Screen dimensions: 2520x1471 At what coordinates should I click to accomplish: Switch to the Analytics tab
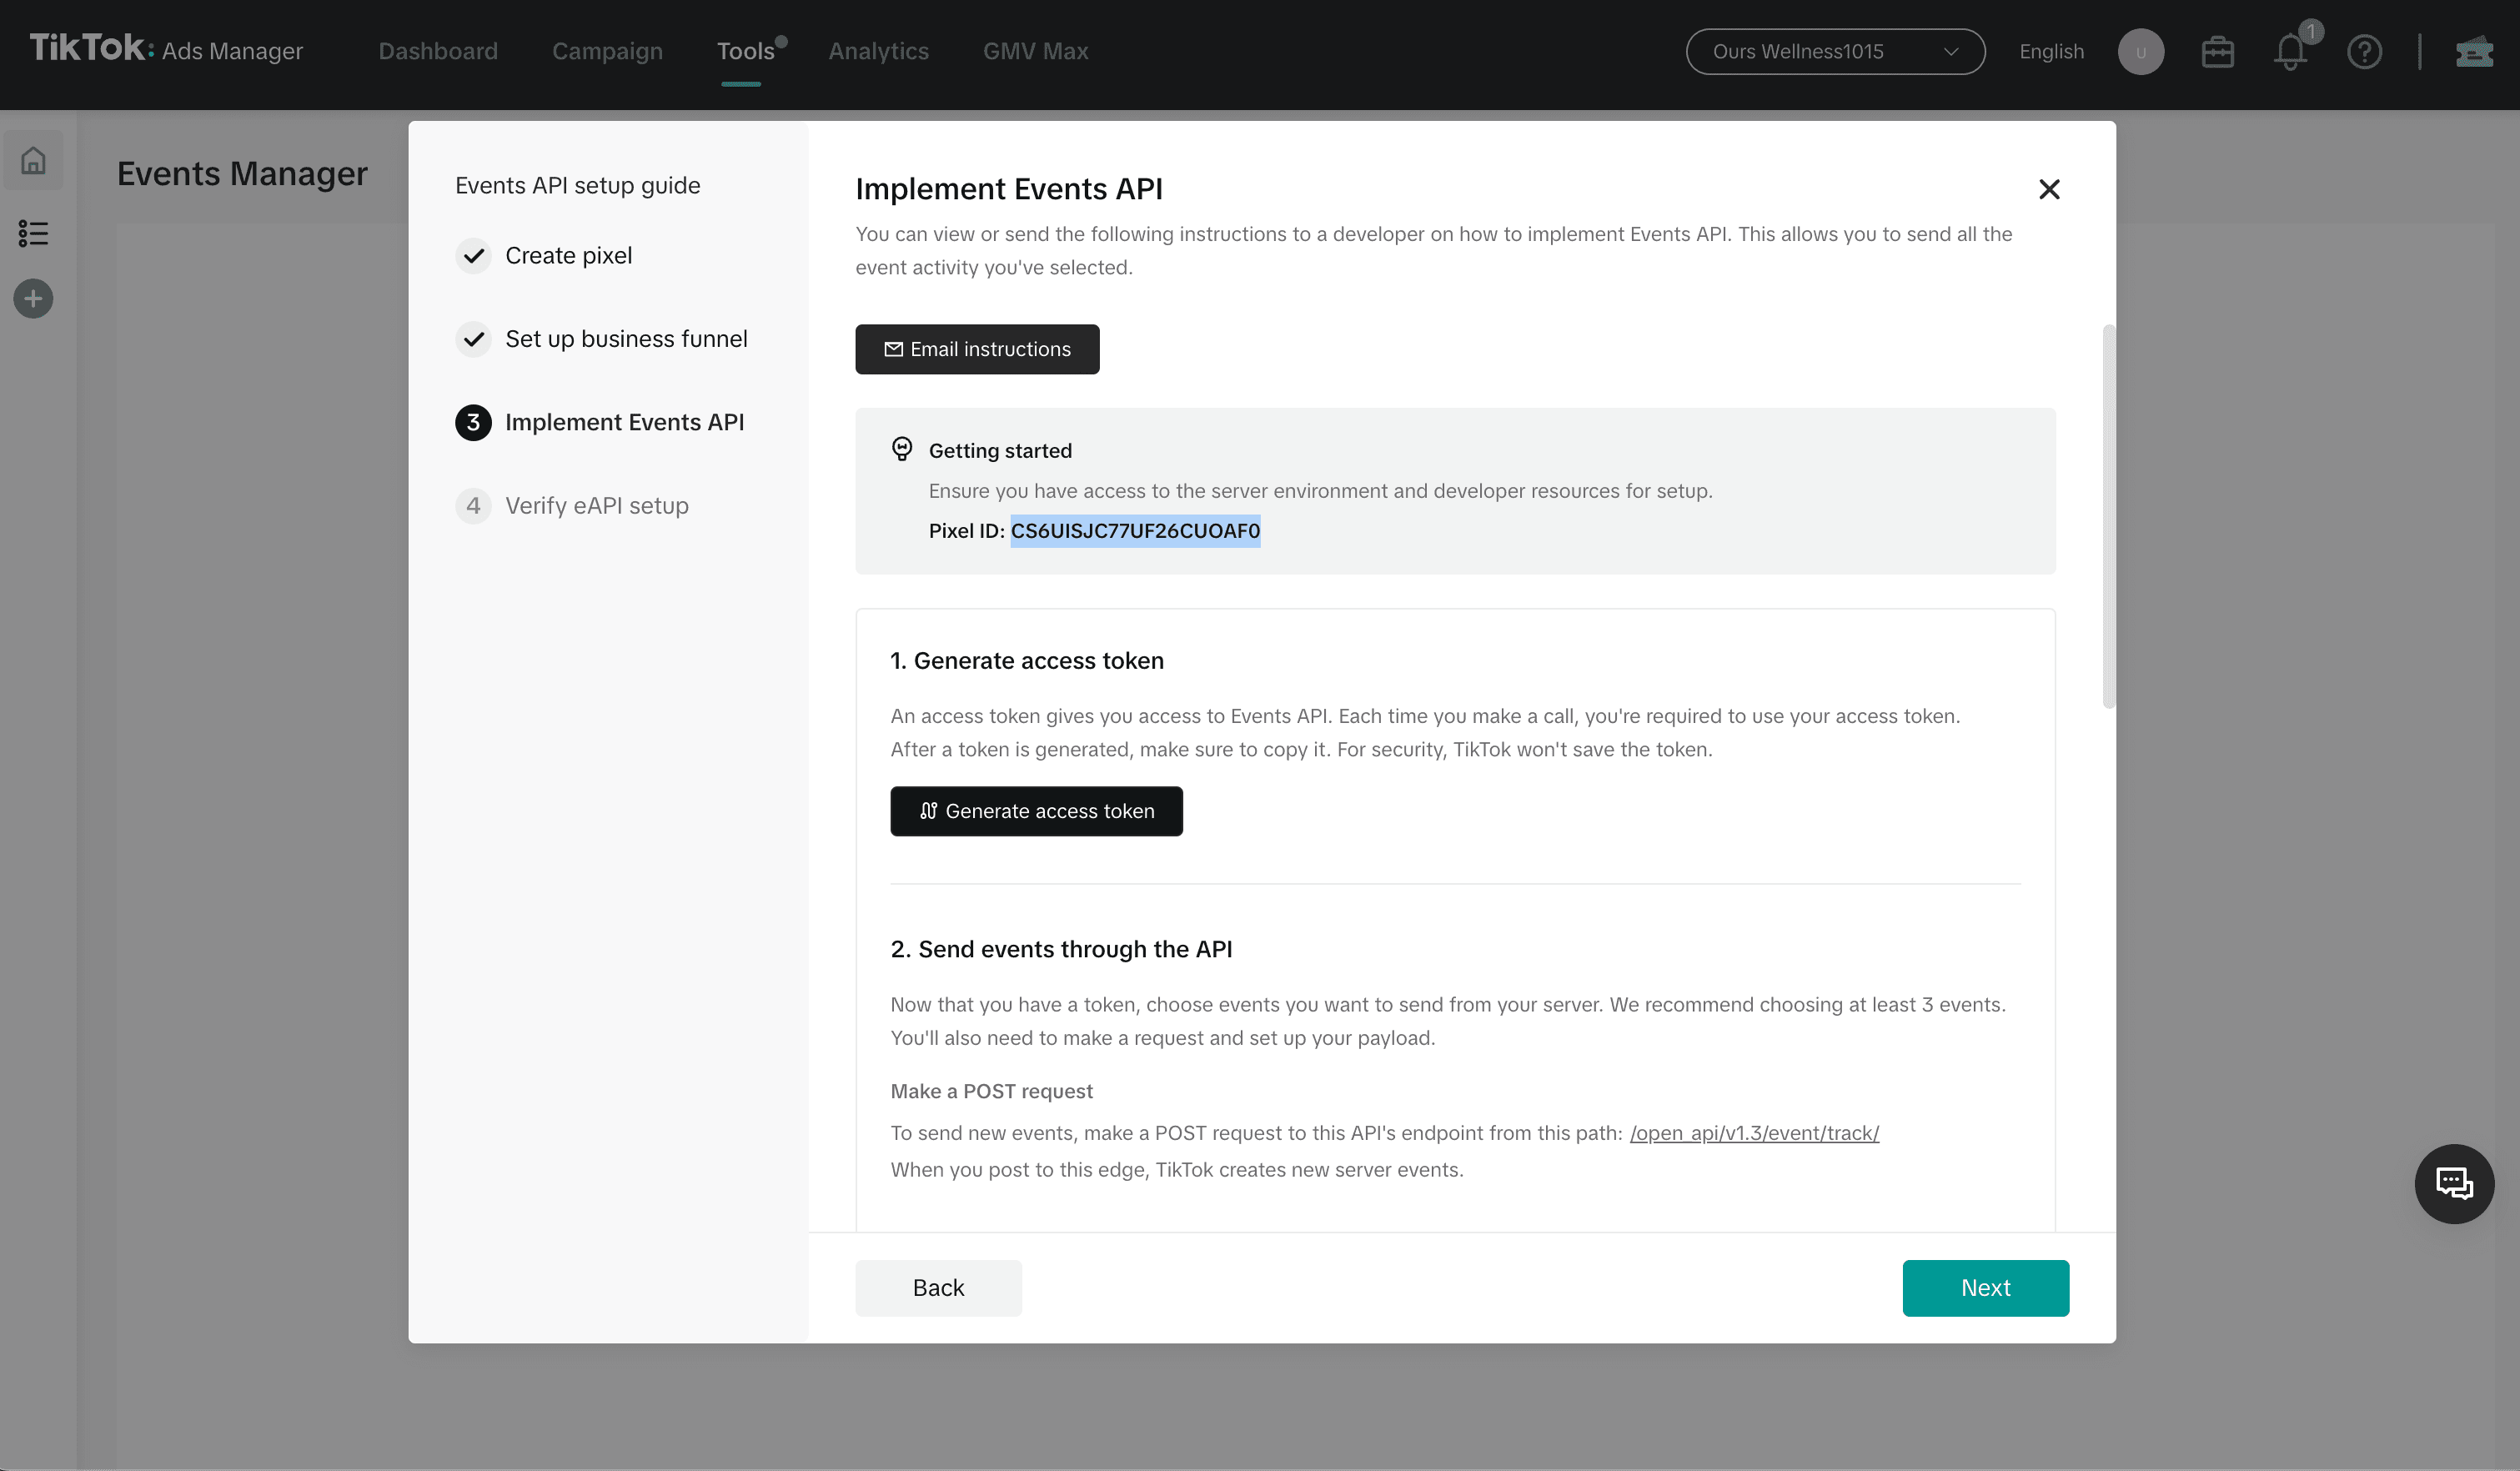pos(878,52)
